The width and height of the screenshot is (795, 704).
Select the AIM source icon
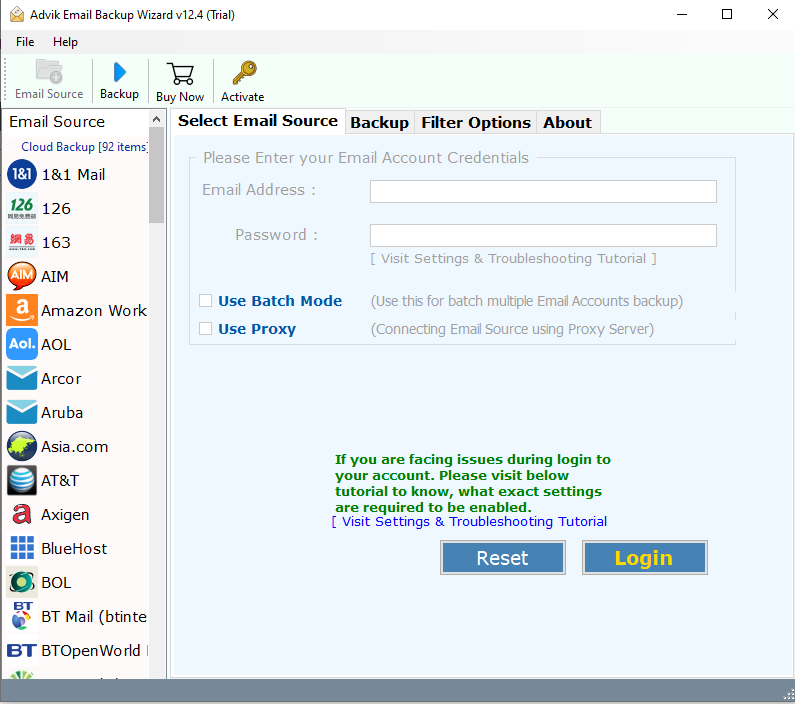(x=22, y=276)
